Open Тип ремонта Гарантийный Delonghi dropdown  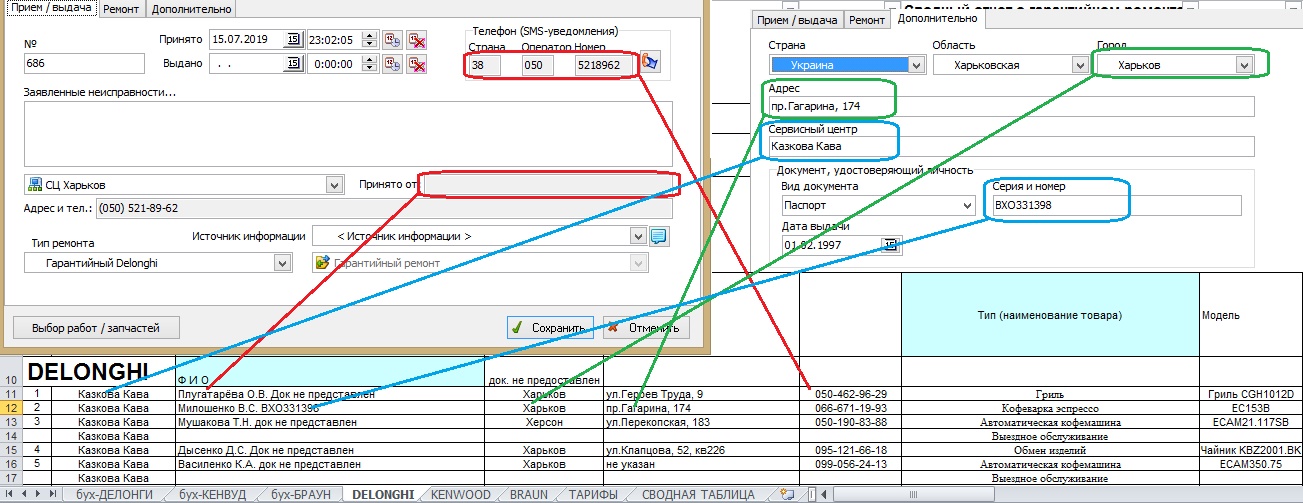coord(282,263)
